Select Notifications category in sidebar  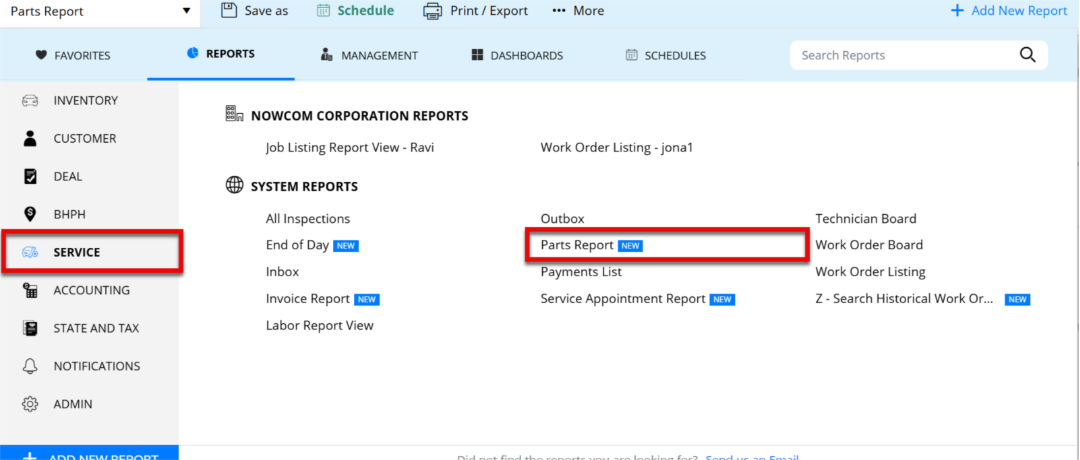(x=89, y=366)
